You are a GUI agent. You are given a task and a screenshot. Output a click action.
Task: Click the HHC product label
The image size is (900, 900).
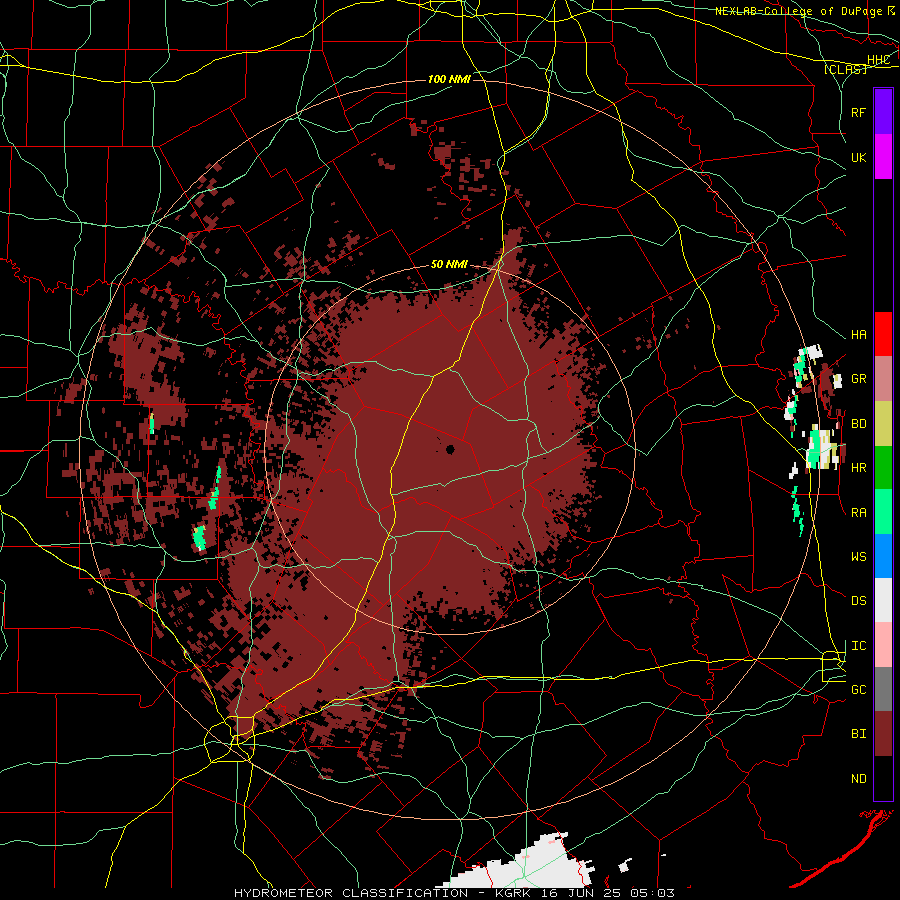click(x=878, y=60)
